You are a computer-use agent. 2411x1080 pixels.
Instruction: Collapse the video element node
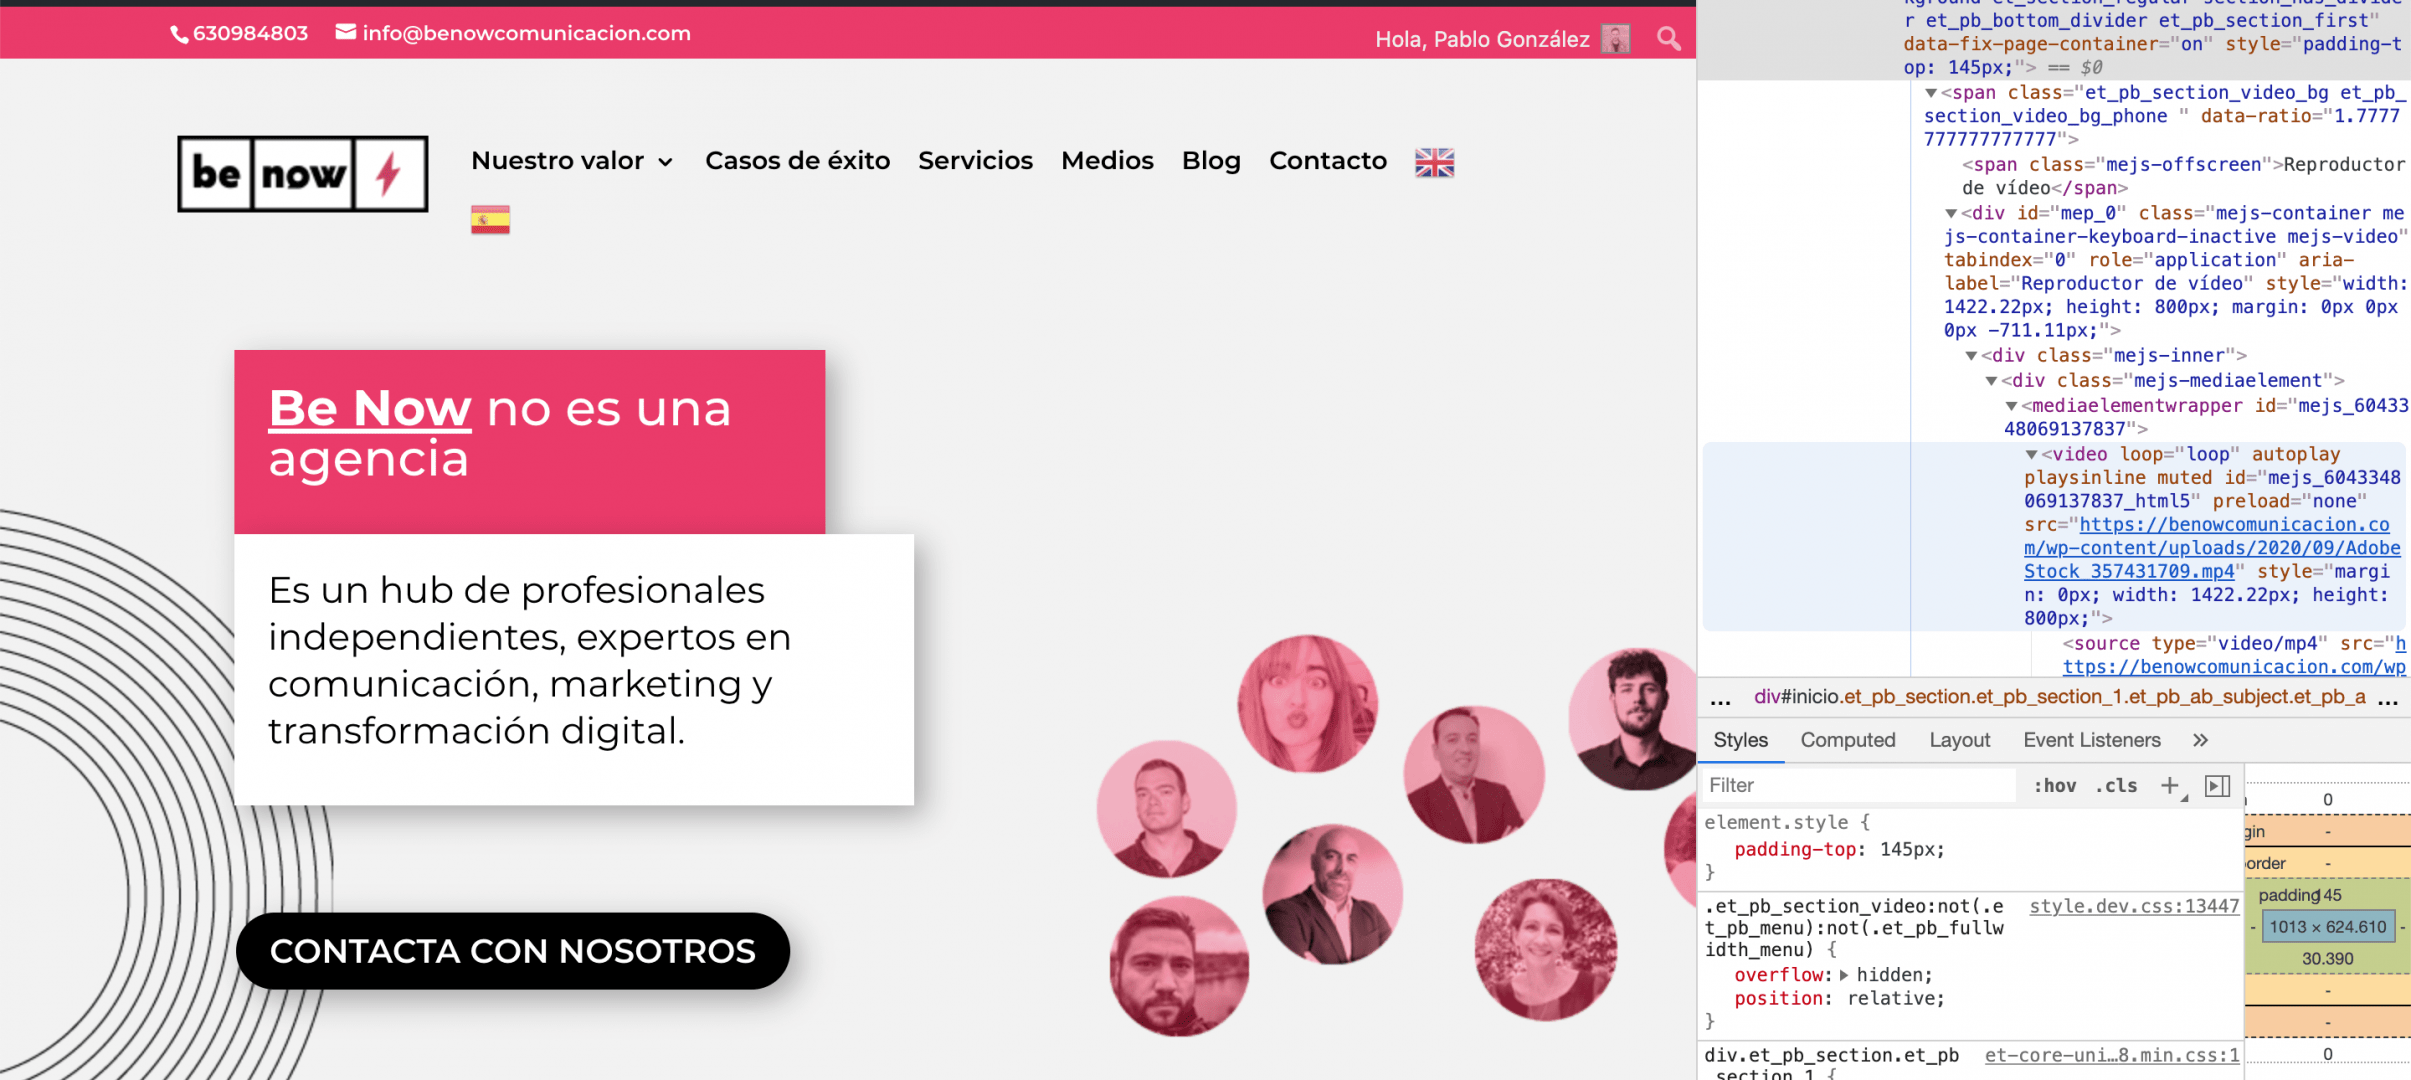coord(2031,455)
